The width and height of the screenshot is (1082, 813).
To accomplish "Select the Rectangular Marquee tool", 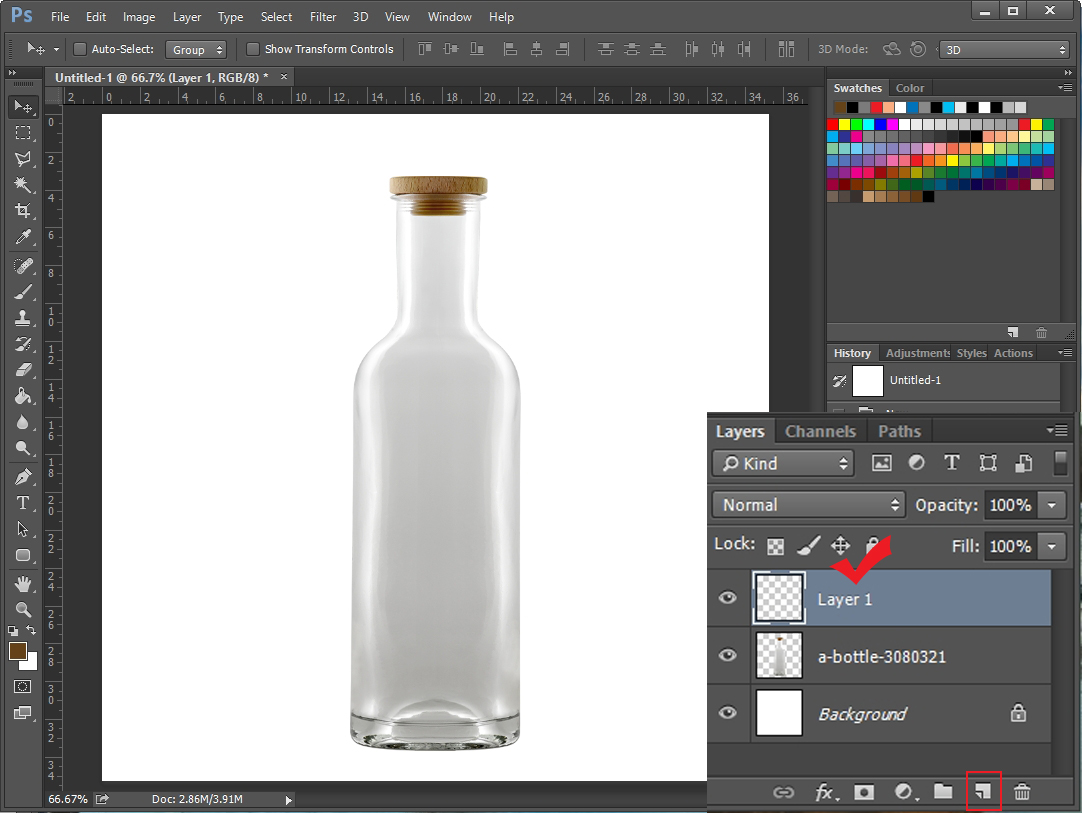I will pyautogui.click(x=23, y=133).
